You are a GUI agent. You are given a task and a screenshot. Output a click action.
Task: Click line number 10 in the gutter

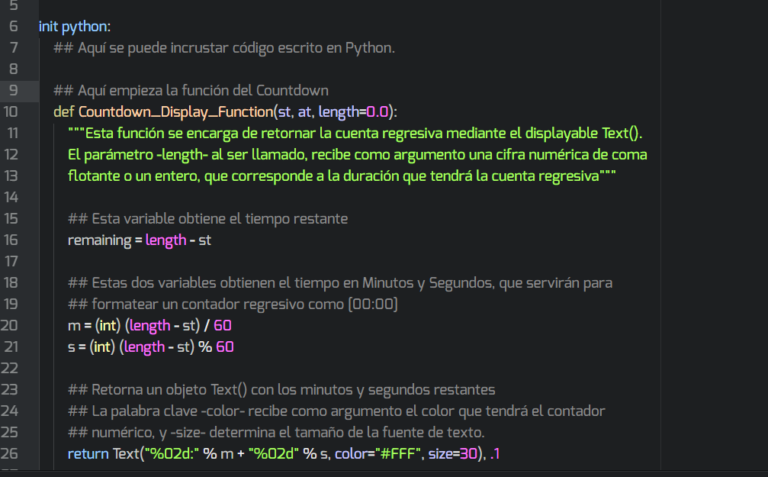(13, 111)
